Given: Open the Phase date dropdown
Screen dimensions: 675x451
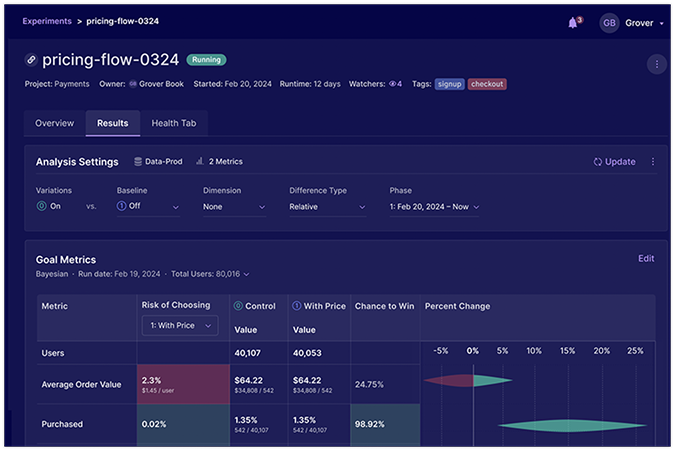Looking at the screenshot, I should point(434,207).
